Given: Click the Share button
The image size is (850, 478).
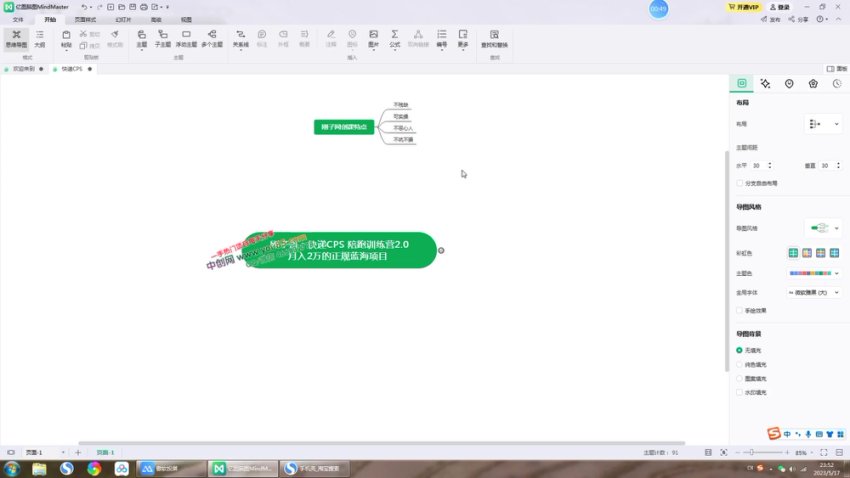Looking at the screenshot, I should point(799,19).
